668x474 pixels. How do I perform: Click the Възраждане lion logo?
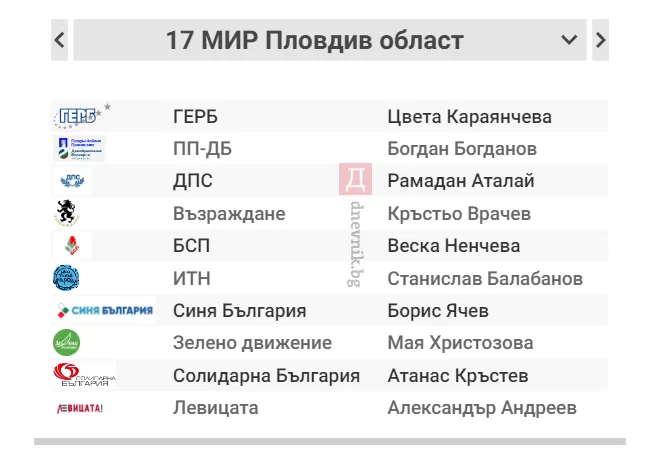click(67, 213)
